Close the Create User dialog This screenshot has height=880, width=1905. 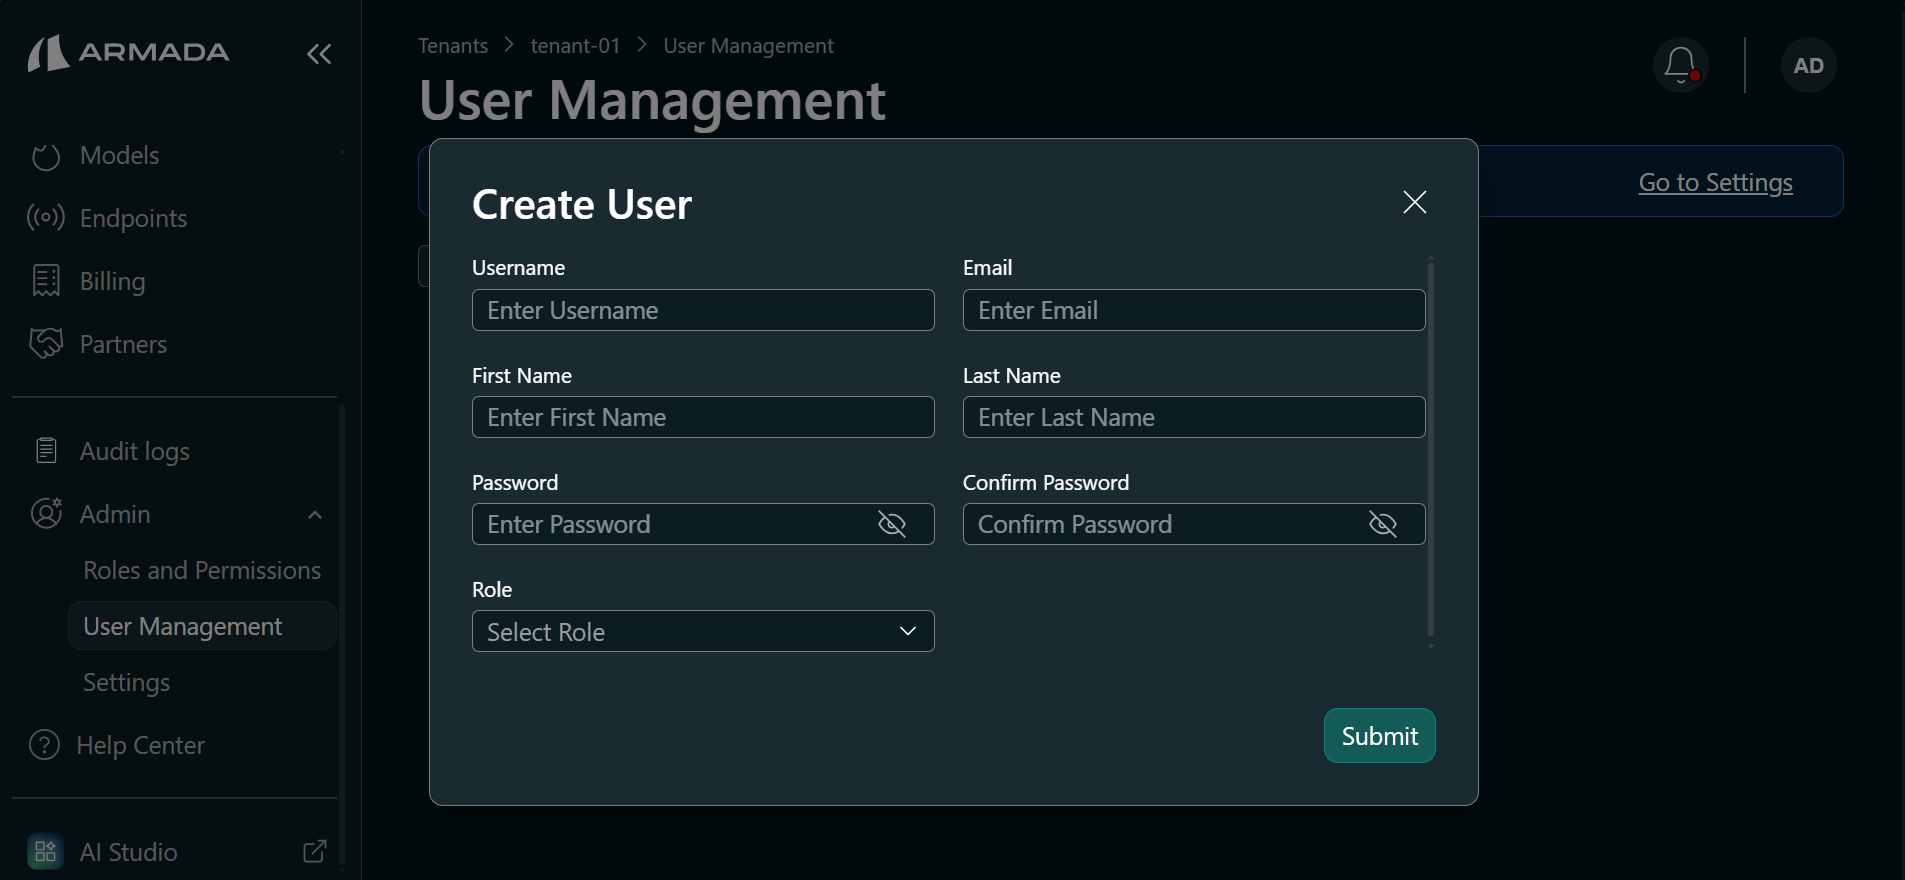pyautogui.click(x=1414, y=202)
